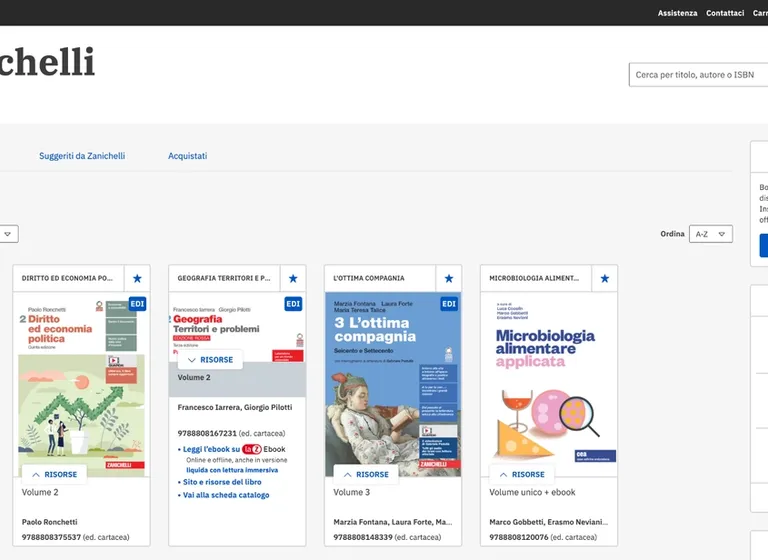Viewport: 768px width, 560px height.
Task: Click author name Paolo Ronchetti
Action: coord(49,522)
